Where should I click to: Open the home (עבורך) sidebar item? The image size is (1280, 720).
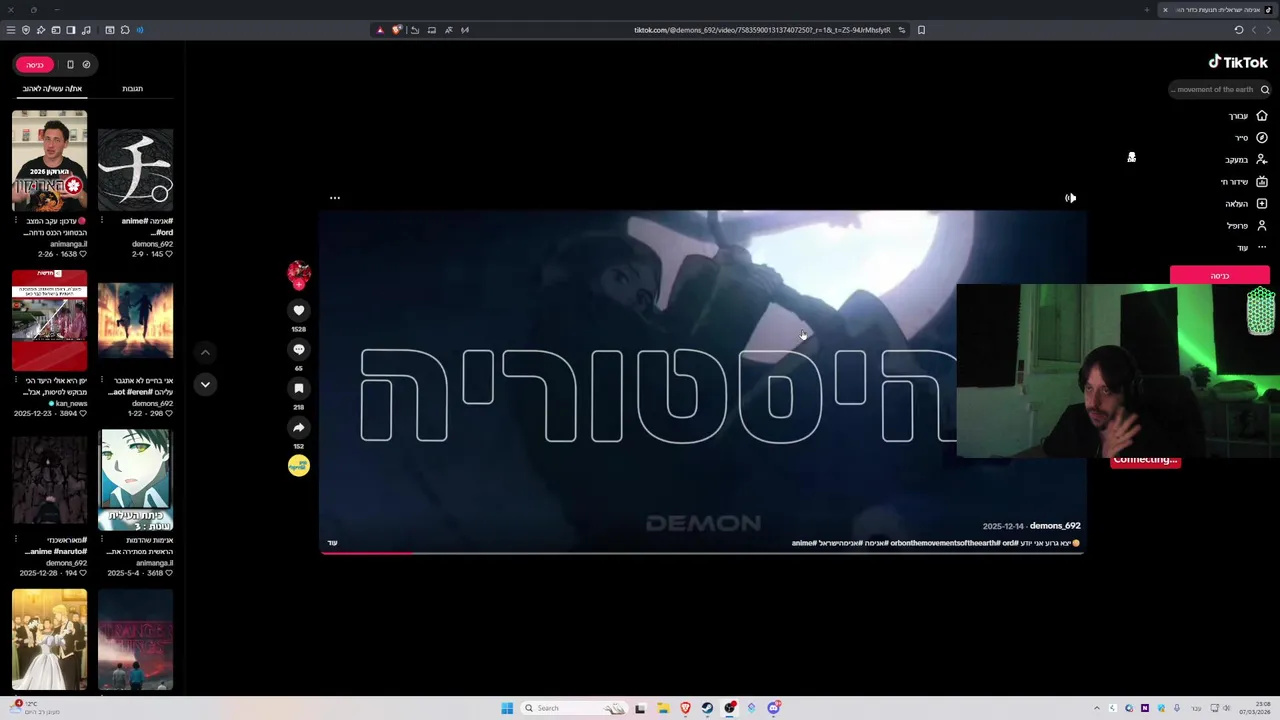click(1248, 116)
